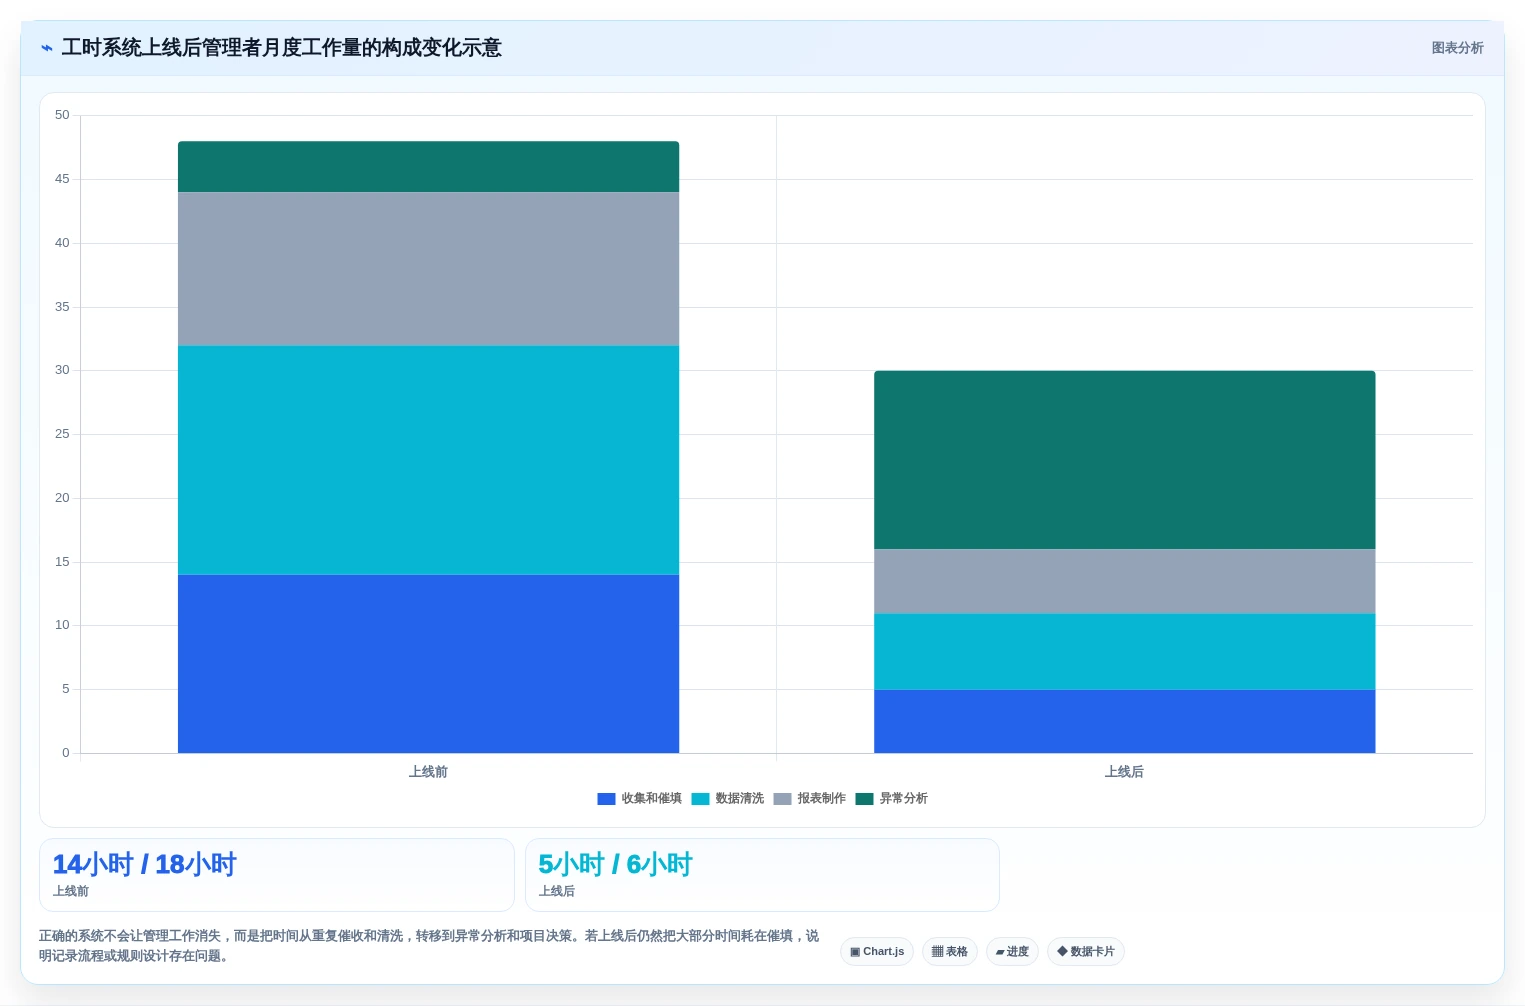The height and width of the screenshot is (1006, 1525).
Task: Click the y-axis value 50
Action: [62, 115]
